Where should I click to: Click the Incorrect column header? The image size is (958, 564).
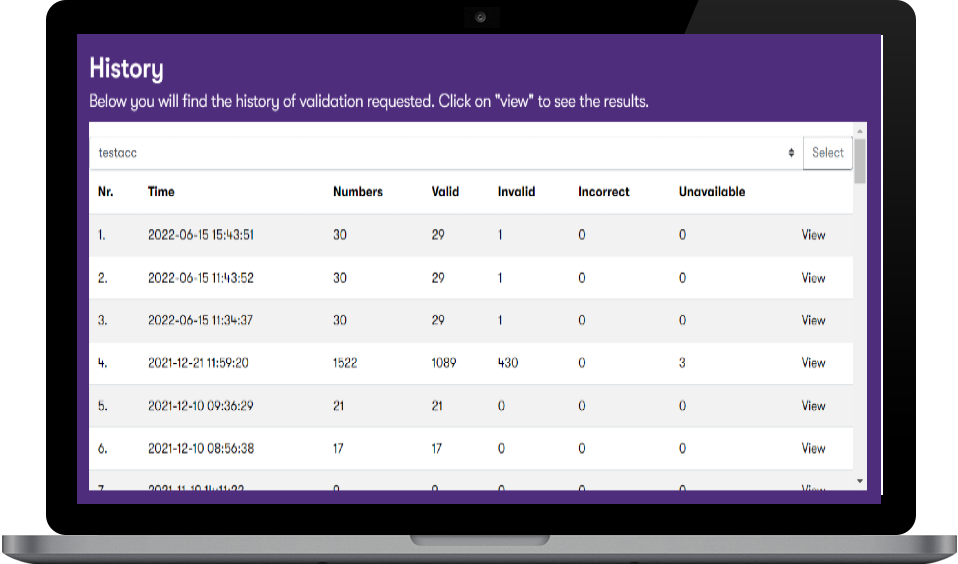(603, 192)
